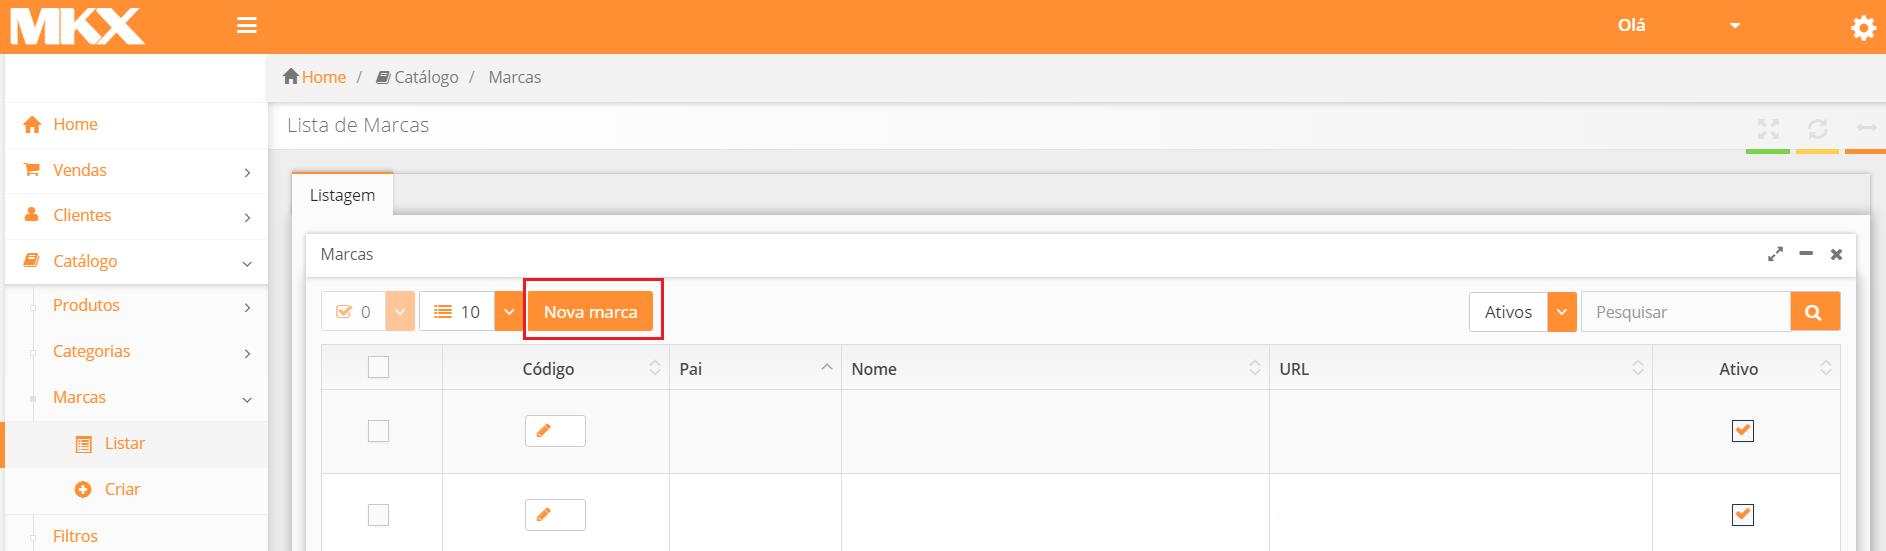
Task: Click the Pesquisar search input field
Action: 1685,312
